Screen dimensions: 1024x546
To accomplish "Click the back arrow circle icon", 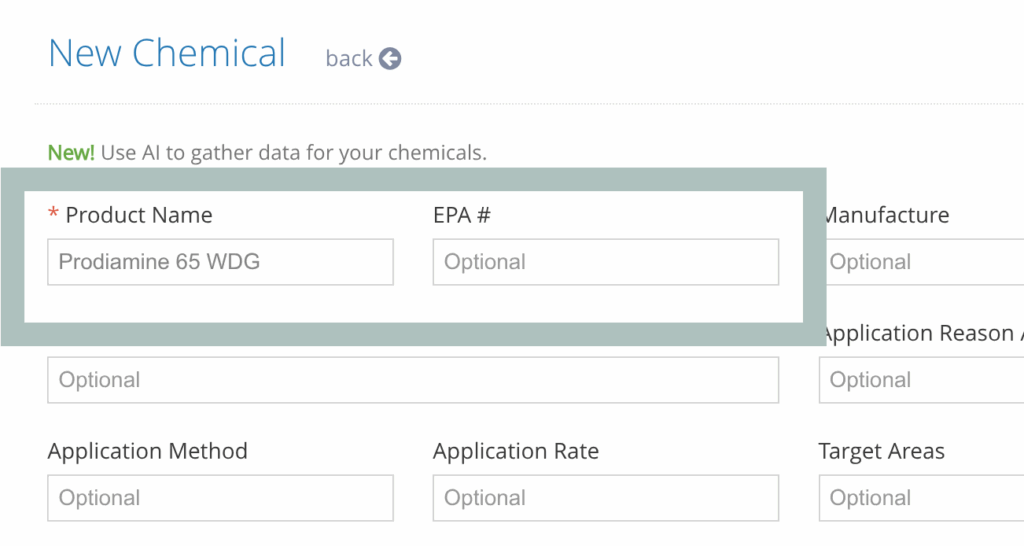I will 390,59.
